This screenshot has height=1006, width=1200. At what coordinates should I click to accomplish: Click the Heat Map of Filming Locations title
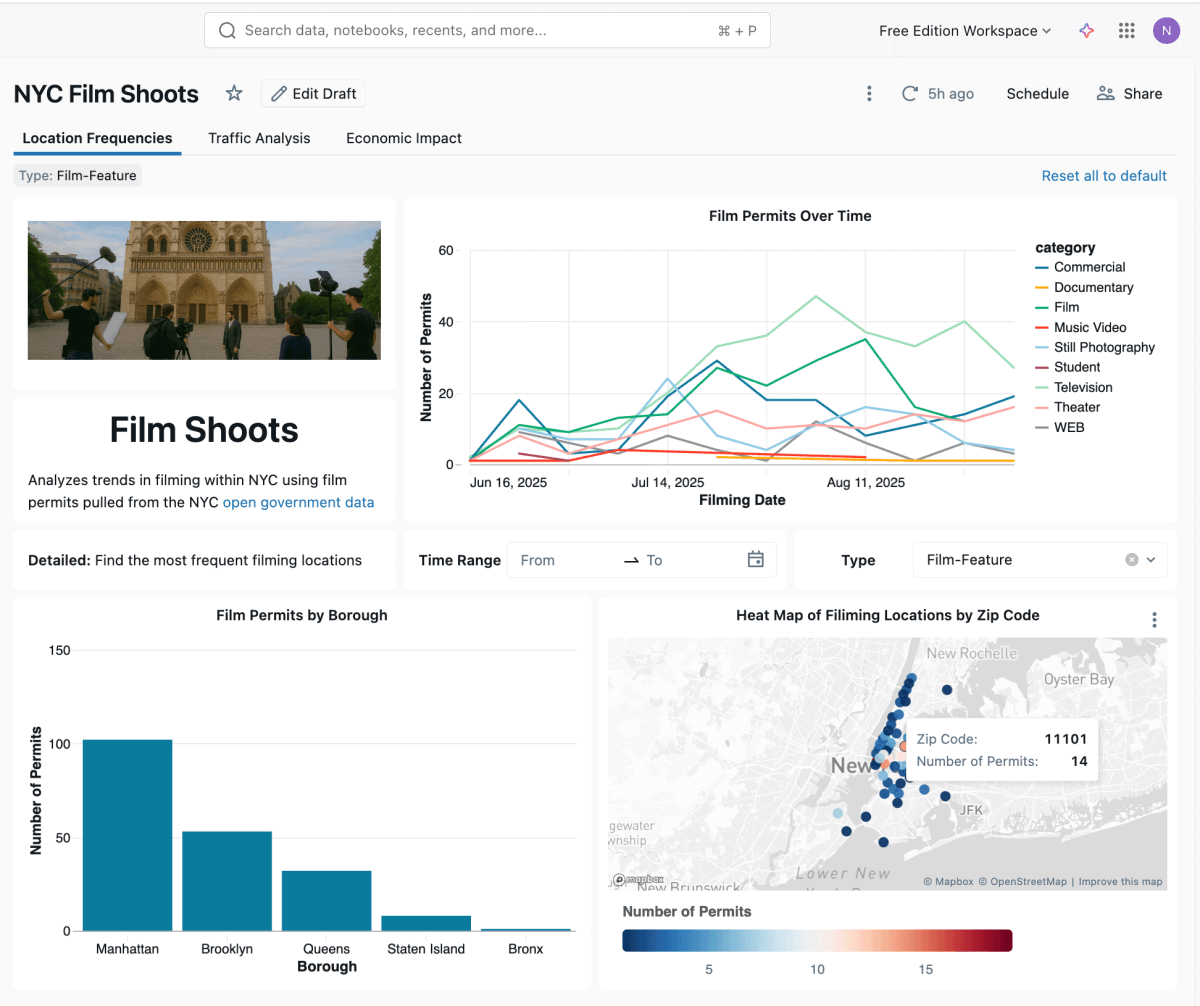tap(888, 615)
